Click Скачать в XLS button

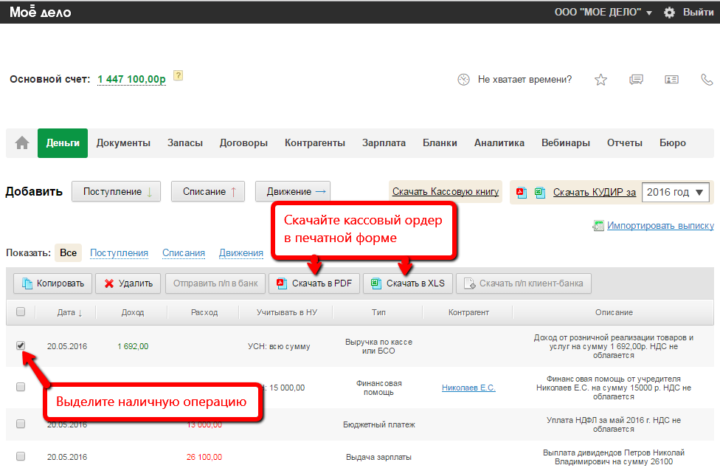[x=408, y=283]
